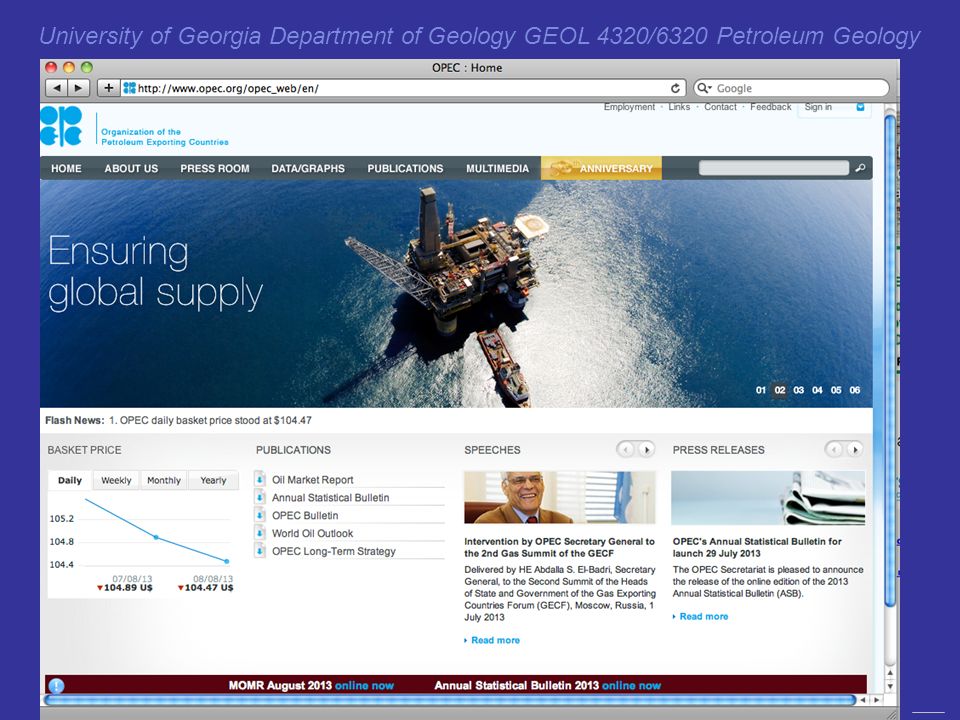Show previous item in Press Releases section
960x720 pixels.
tap(834, 450)
